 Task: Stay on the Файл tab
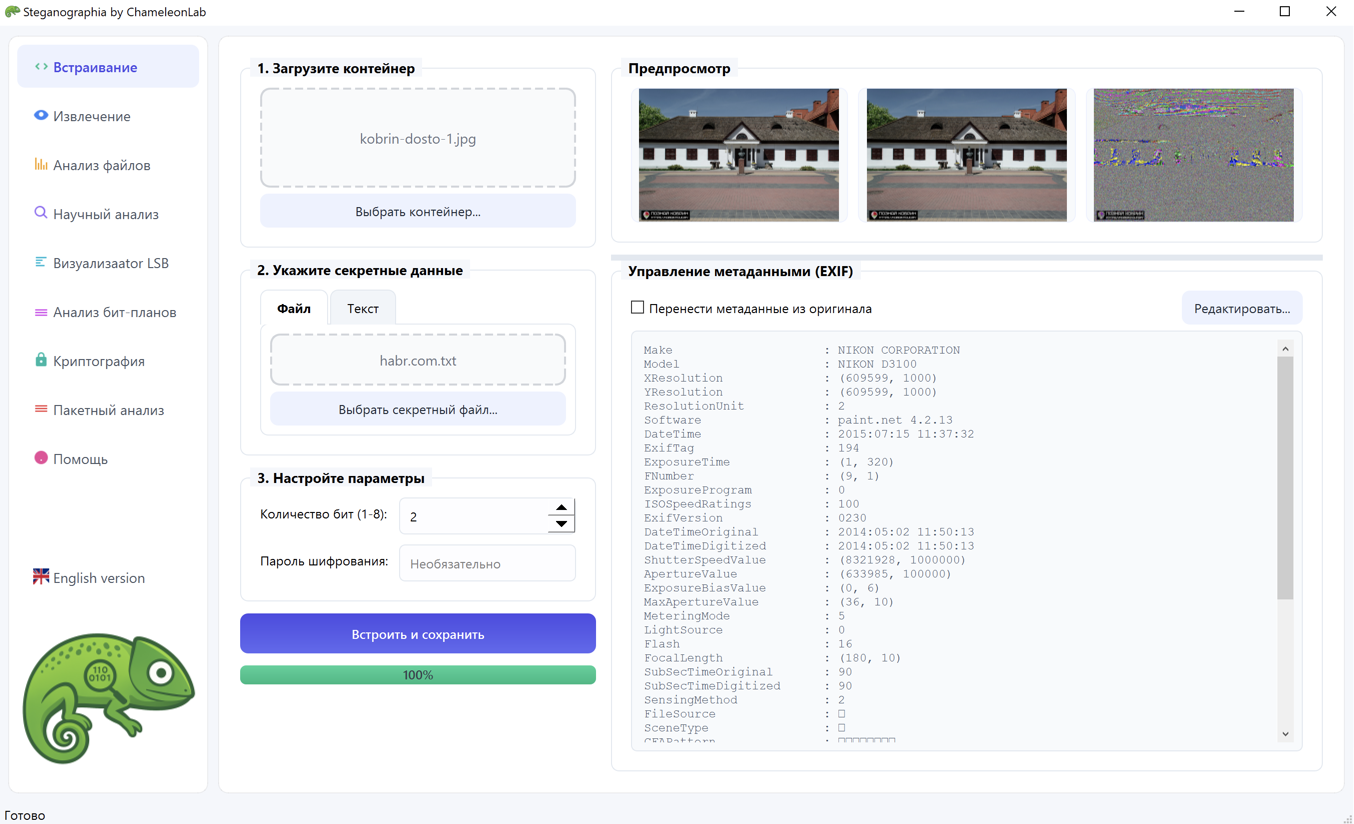293,307
